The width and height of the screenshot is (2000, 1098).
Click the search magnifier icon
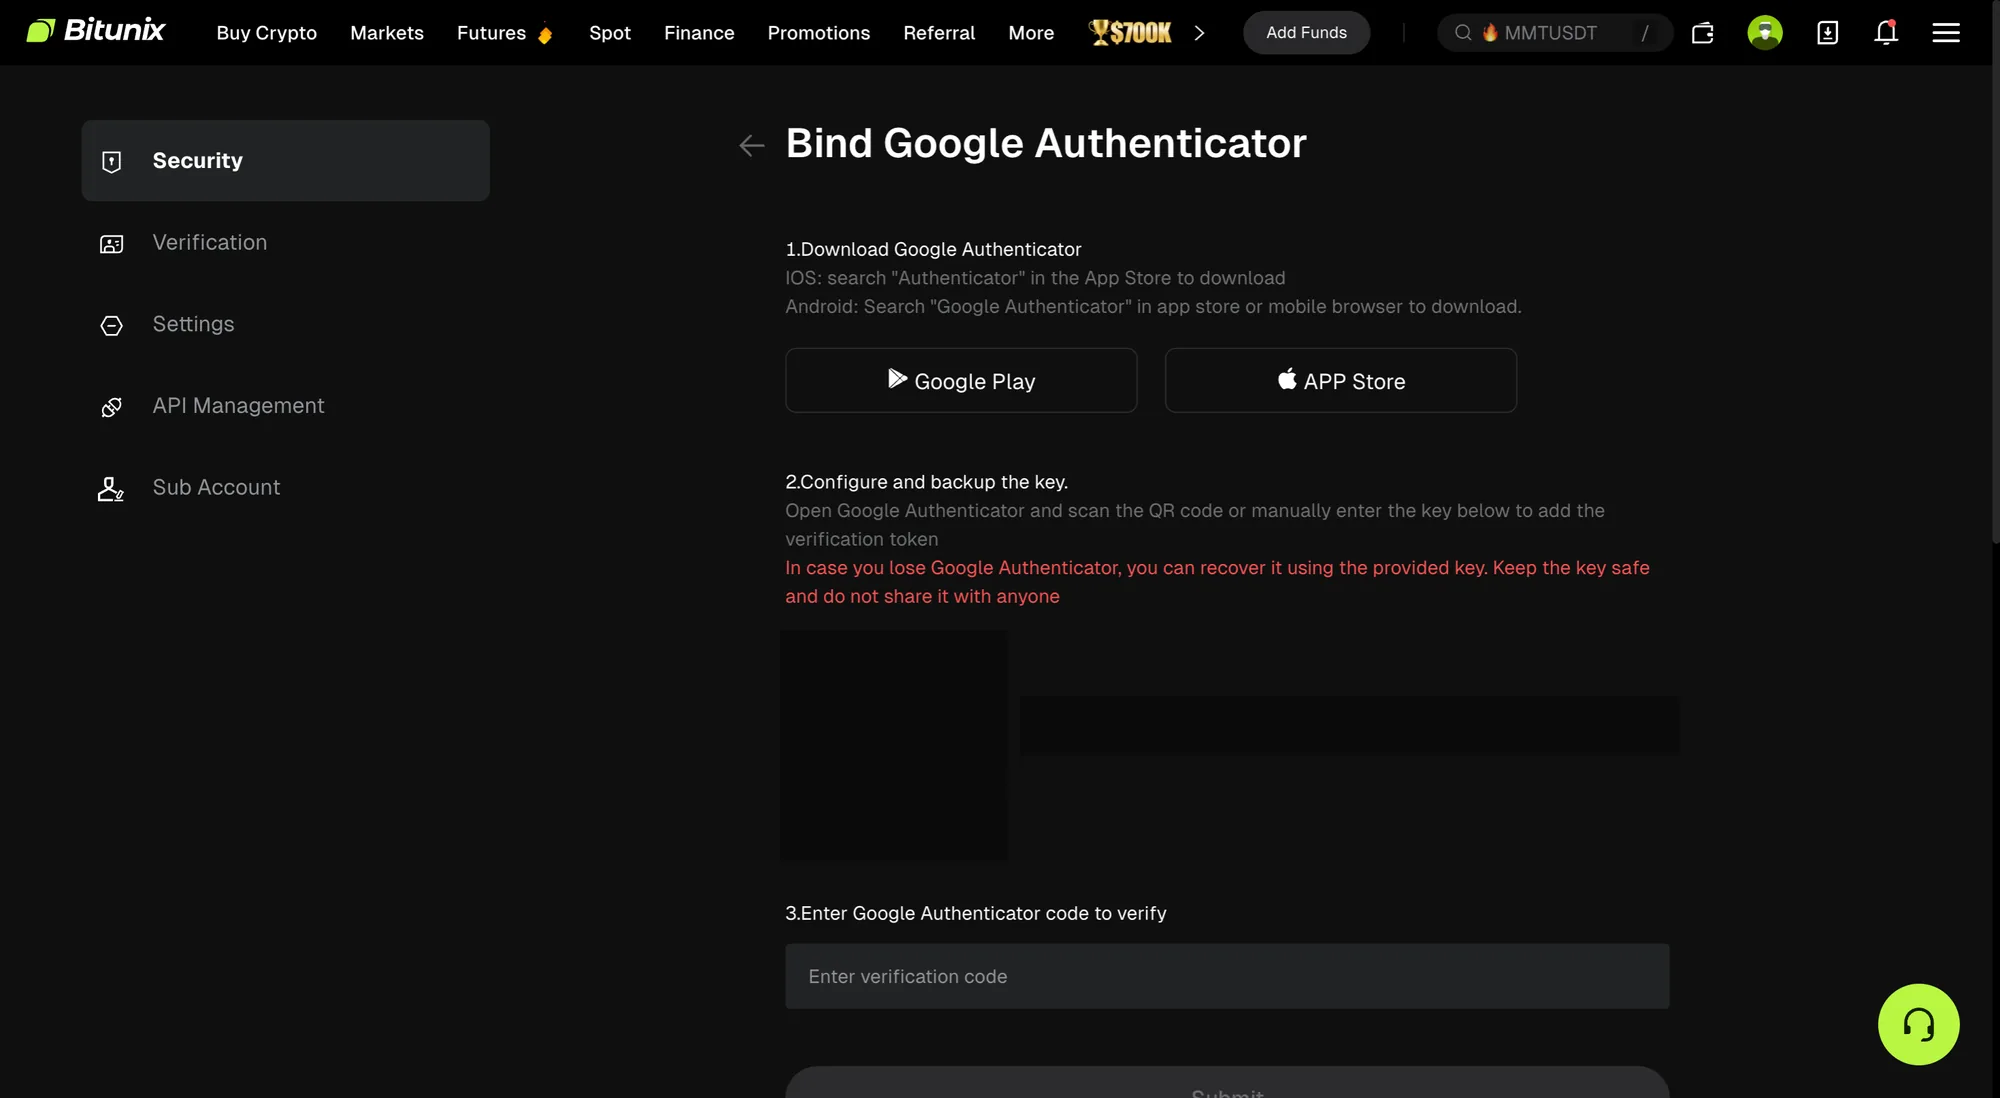point(1463,33)
